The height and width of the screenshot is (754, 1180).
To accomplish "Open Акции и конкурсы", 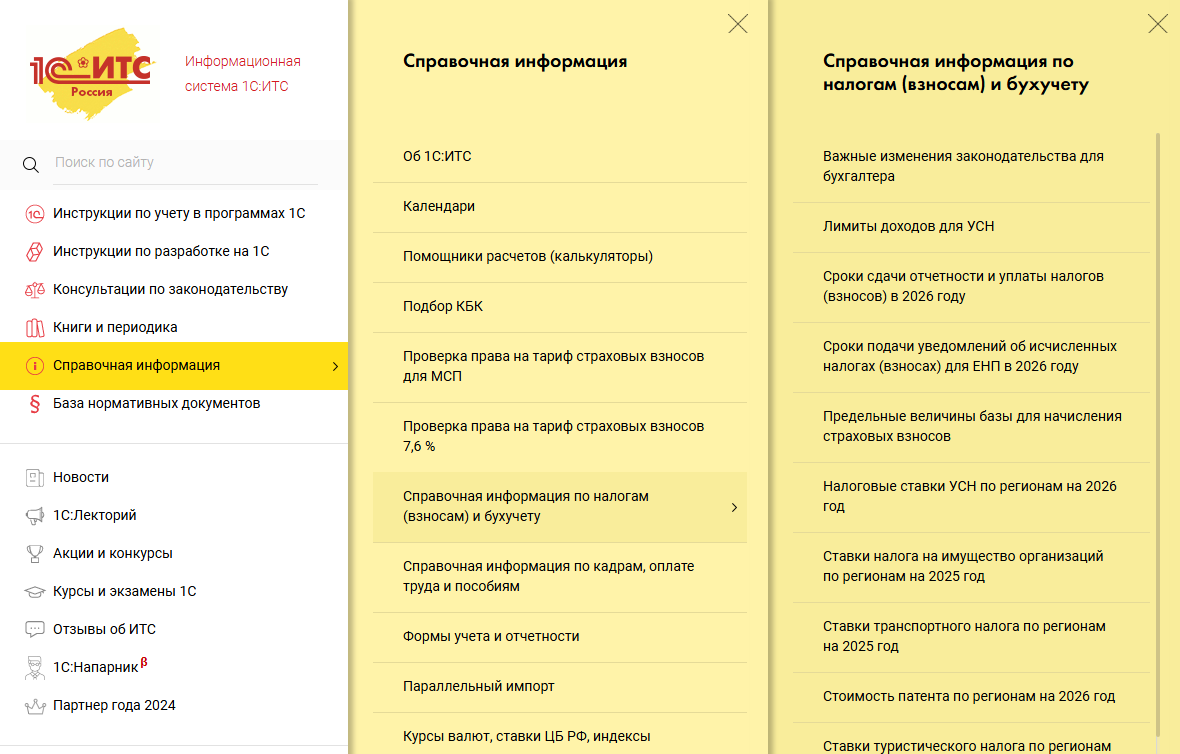I will (113, 553).
